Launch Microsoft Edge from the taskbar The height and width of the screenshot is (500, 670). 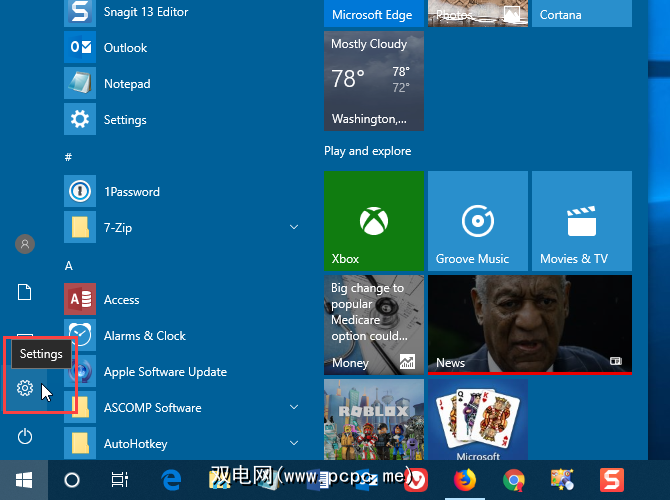tap(172, 480)
